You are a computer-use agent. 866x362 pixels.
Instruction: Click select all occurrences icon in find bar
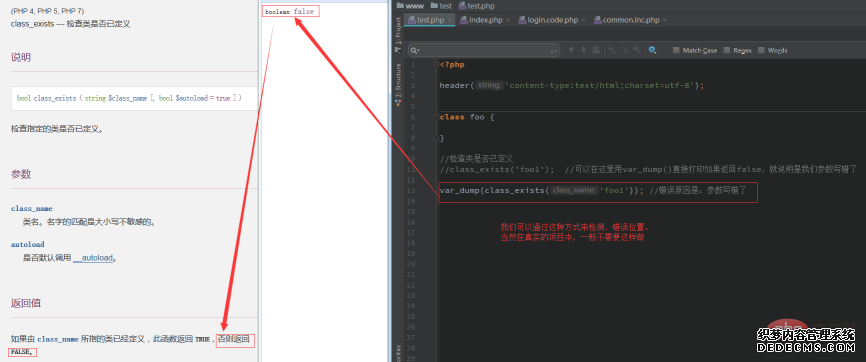point(636,50)
